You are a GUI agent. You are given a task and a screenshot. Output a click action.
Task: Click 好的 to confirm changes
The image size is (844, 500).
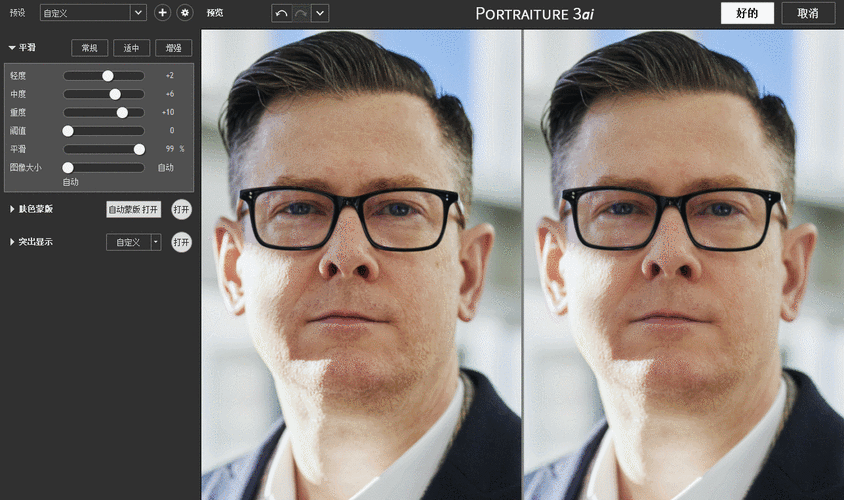(747, 13)
